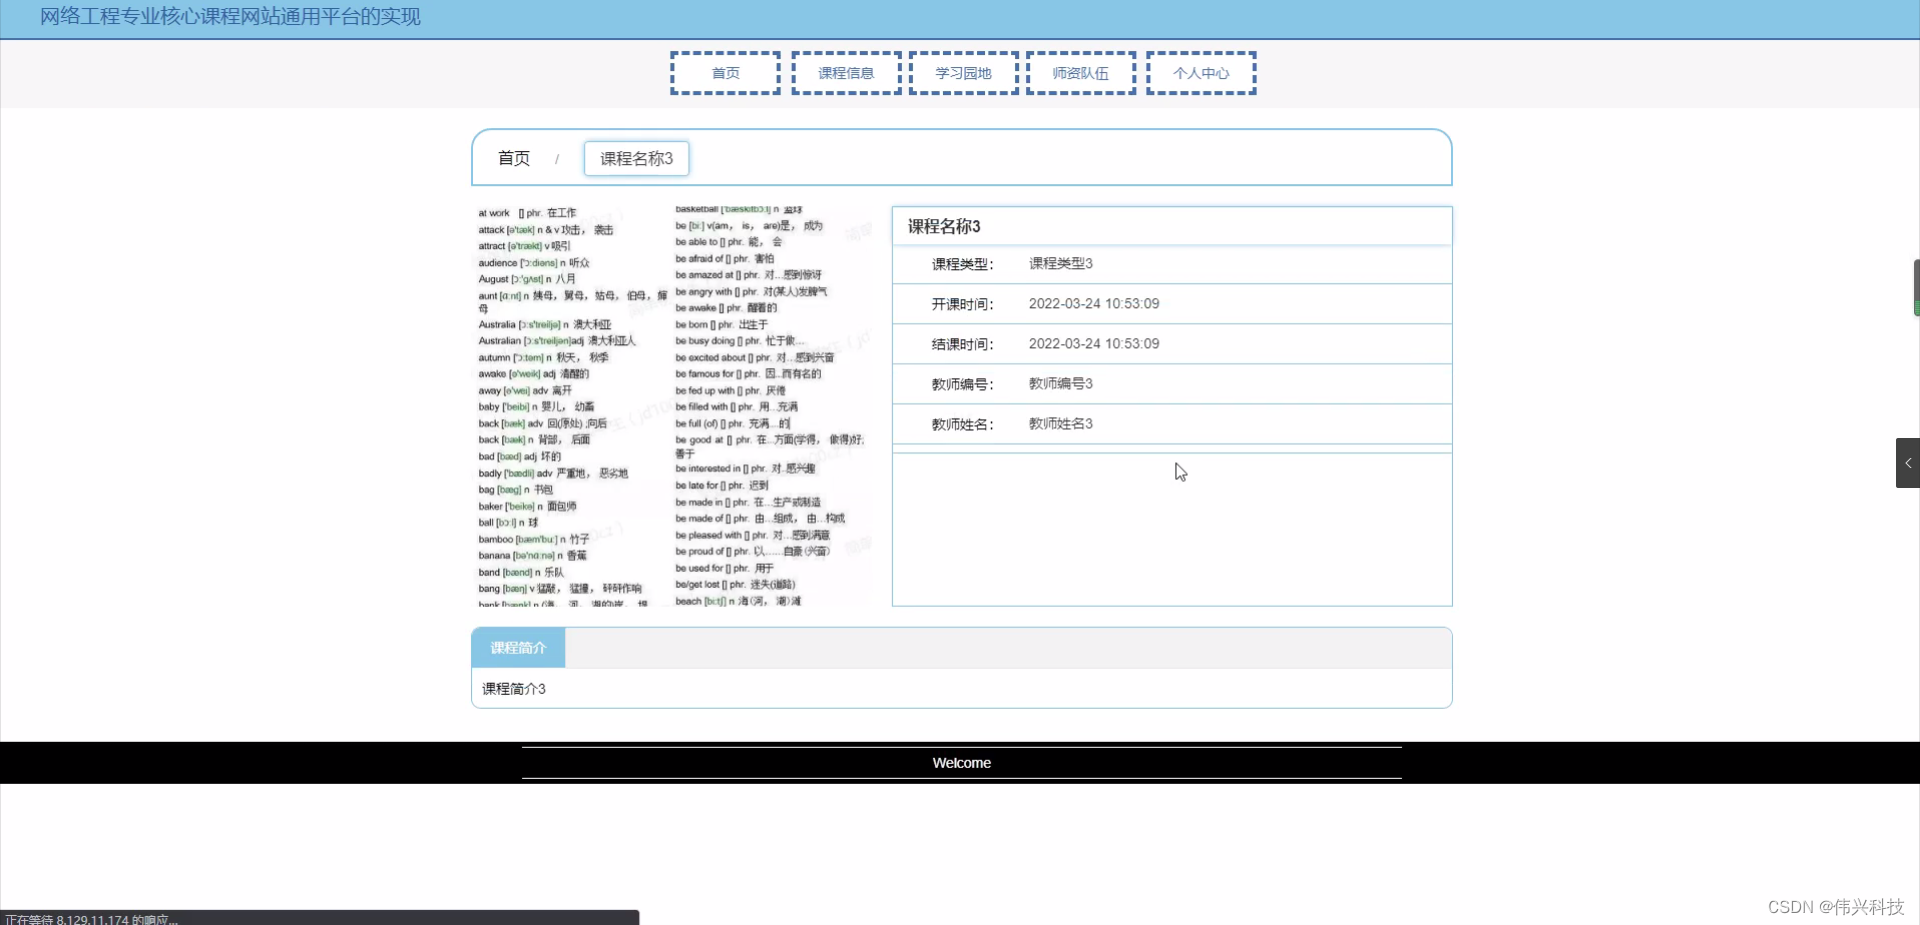Select the 课程简介 tab

click(x=517, y=647)
